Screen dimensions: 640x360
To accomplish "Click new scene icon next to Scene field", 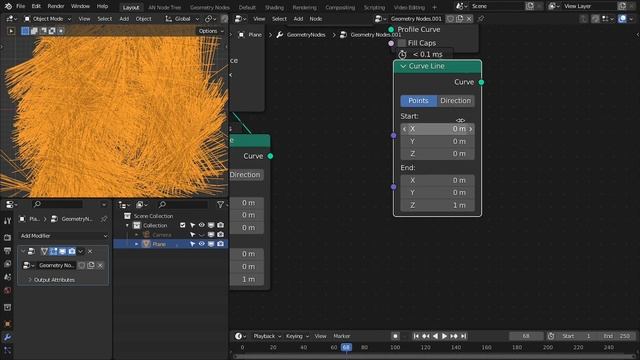I will (530, 6).
